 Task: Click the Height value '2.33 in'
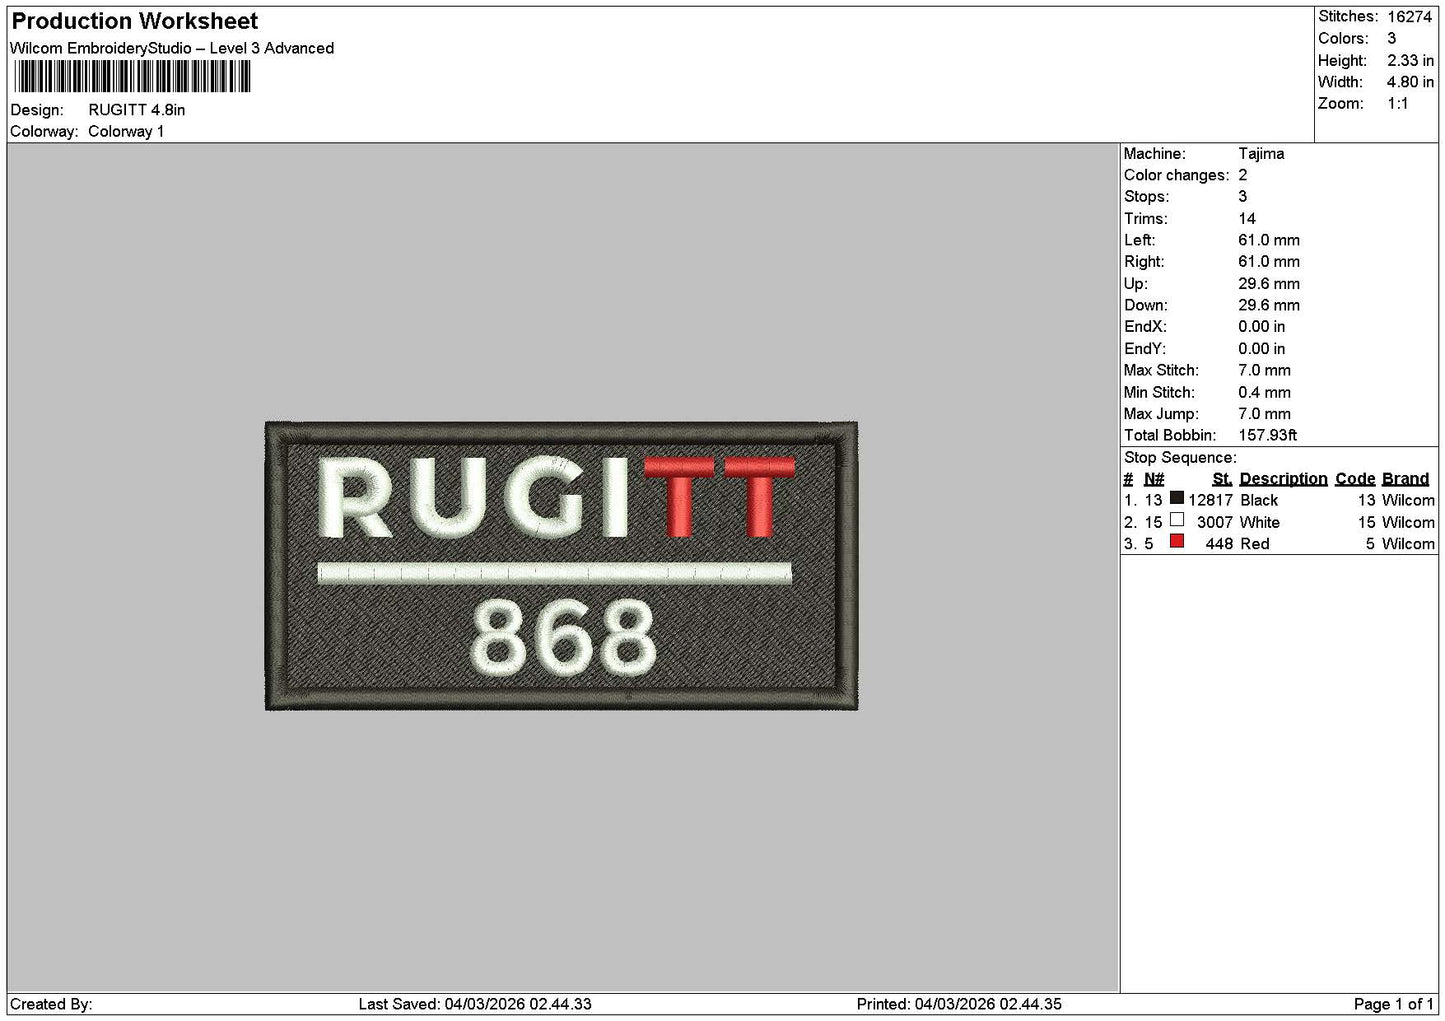pos(1410,60)
